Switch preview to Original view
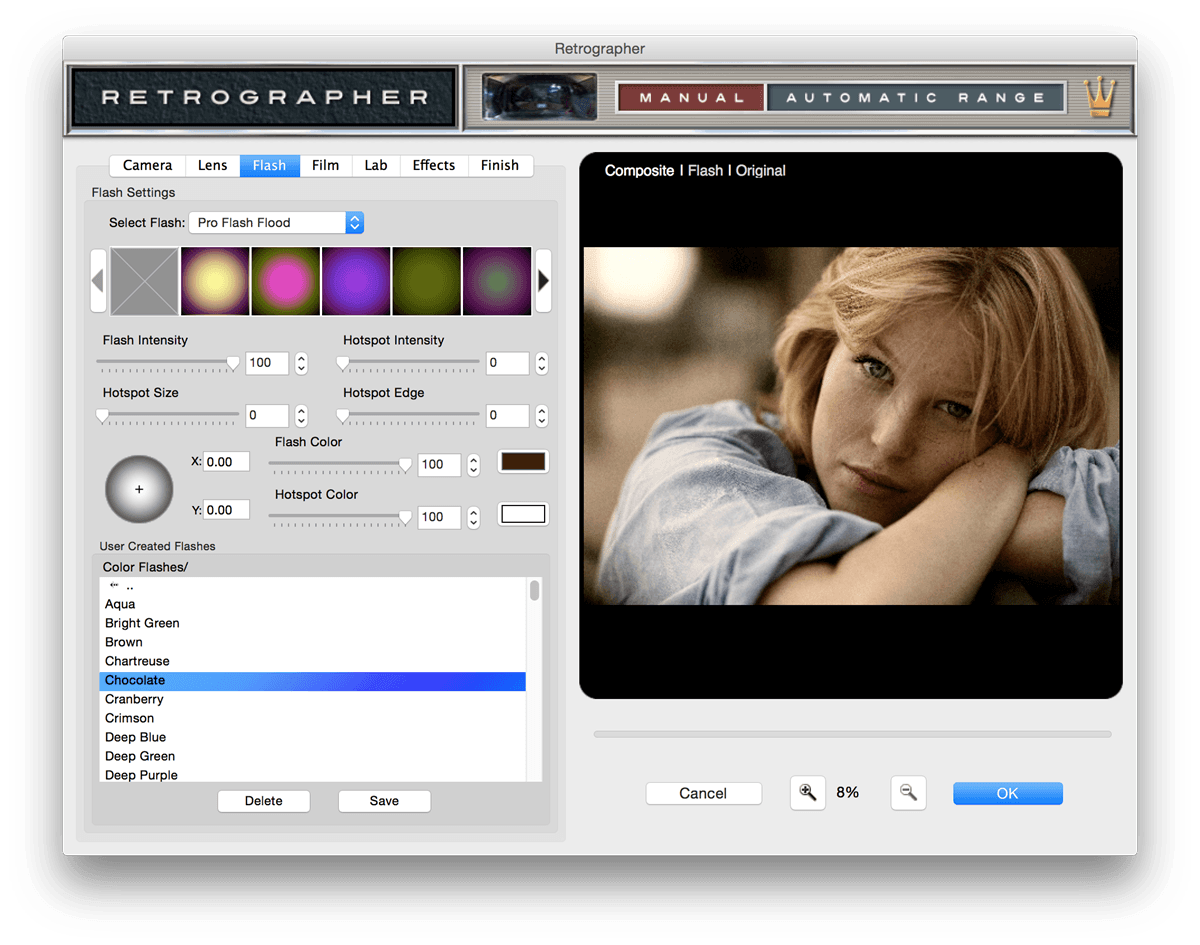The height and width of the screenshot is (945, 1200). click(x=761, y=171)
